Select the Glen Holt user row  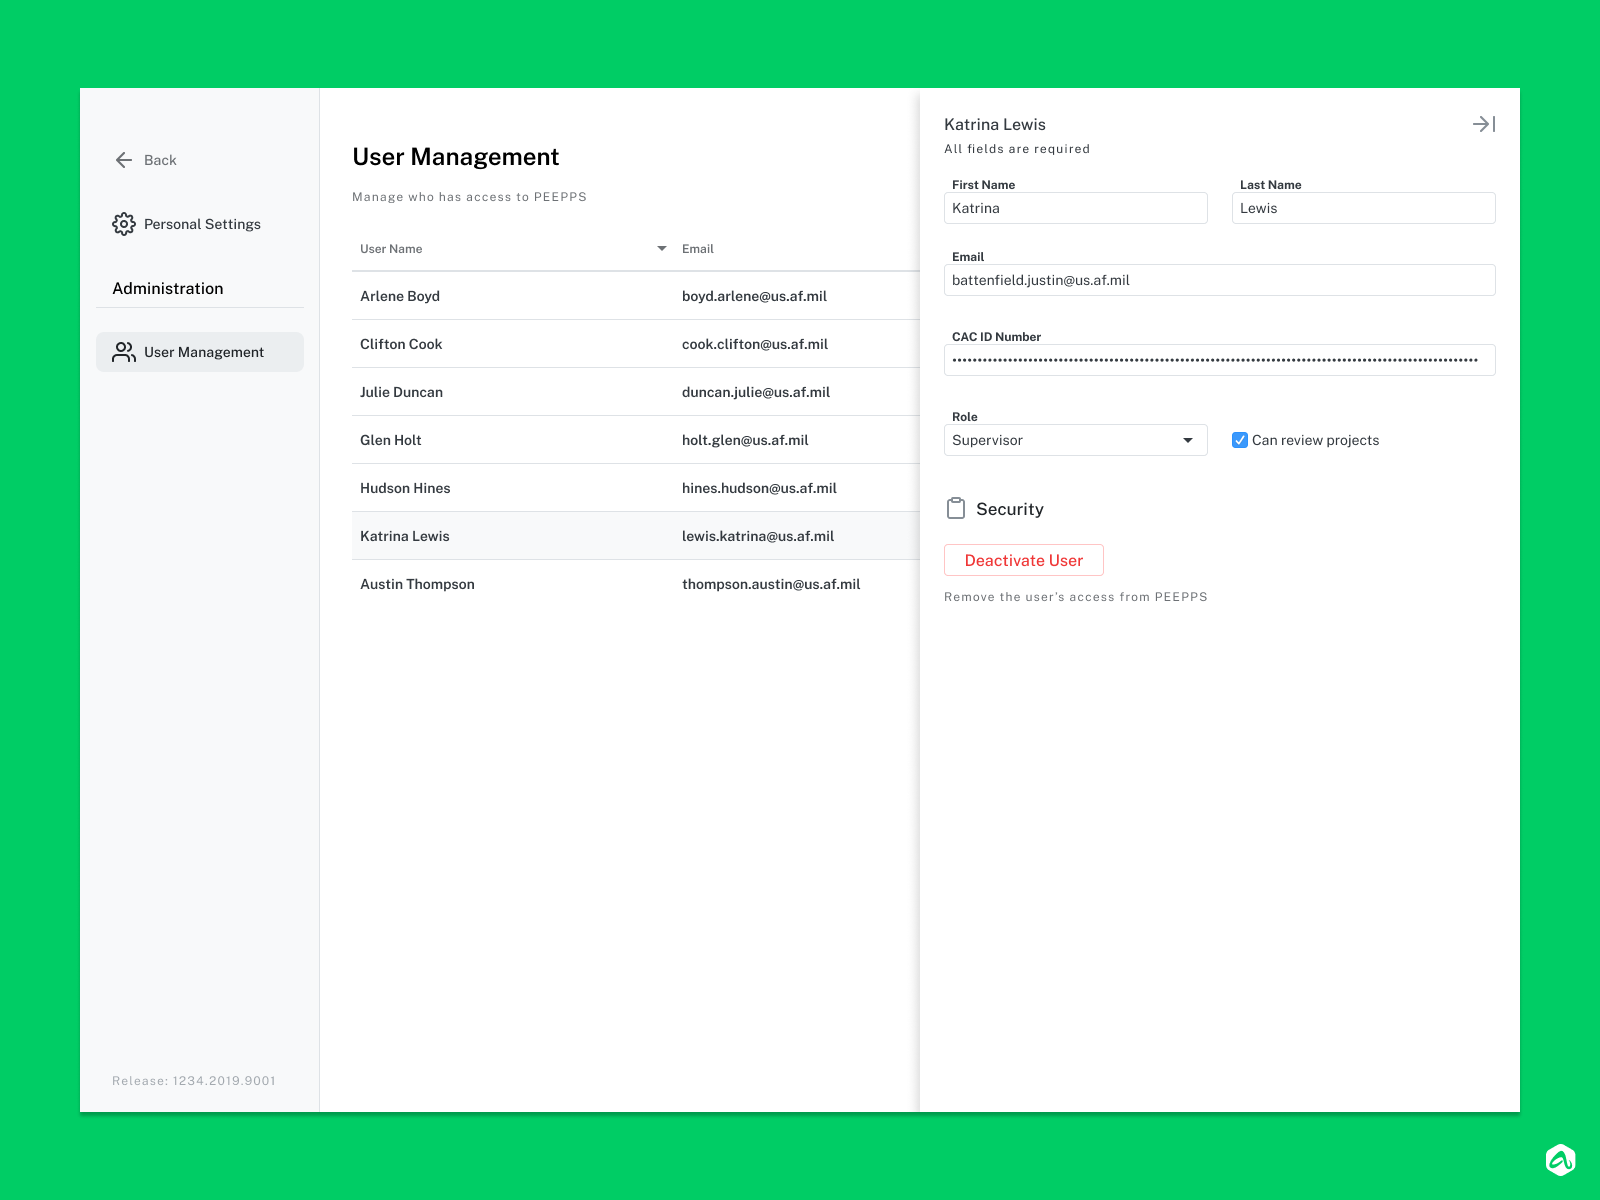636,440
